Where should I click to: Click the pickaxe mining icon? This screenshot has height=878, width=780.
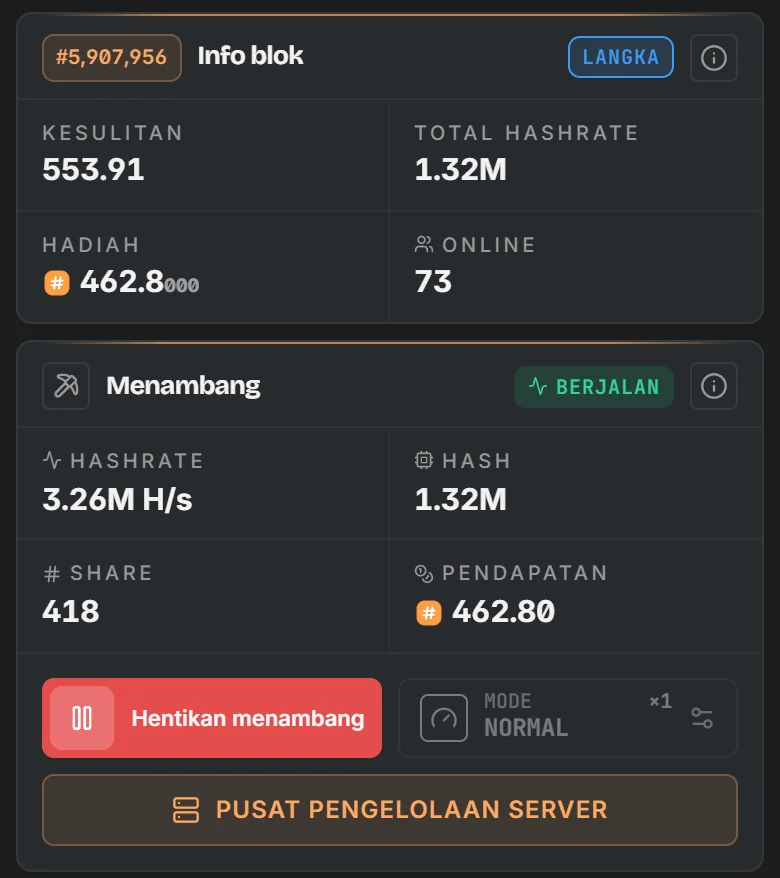(x=66, y=386)
